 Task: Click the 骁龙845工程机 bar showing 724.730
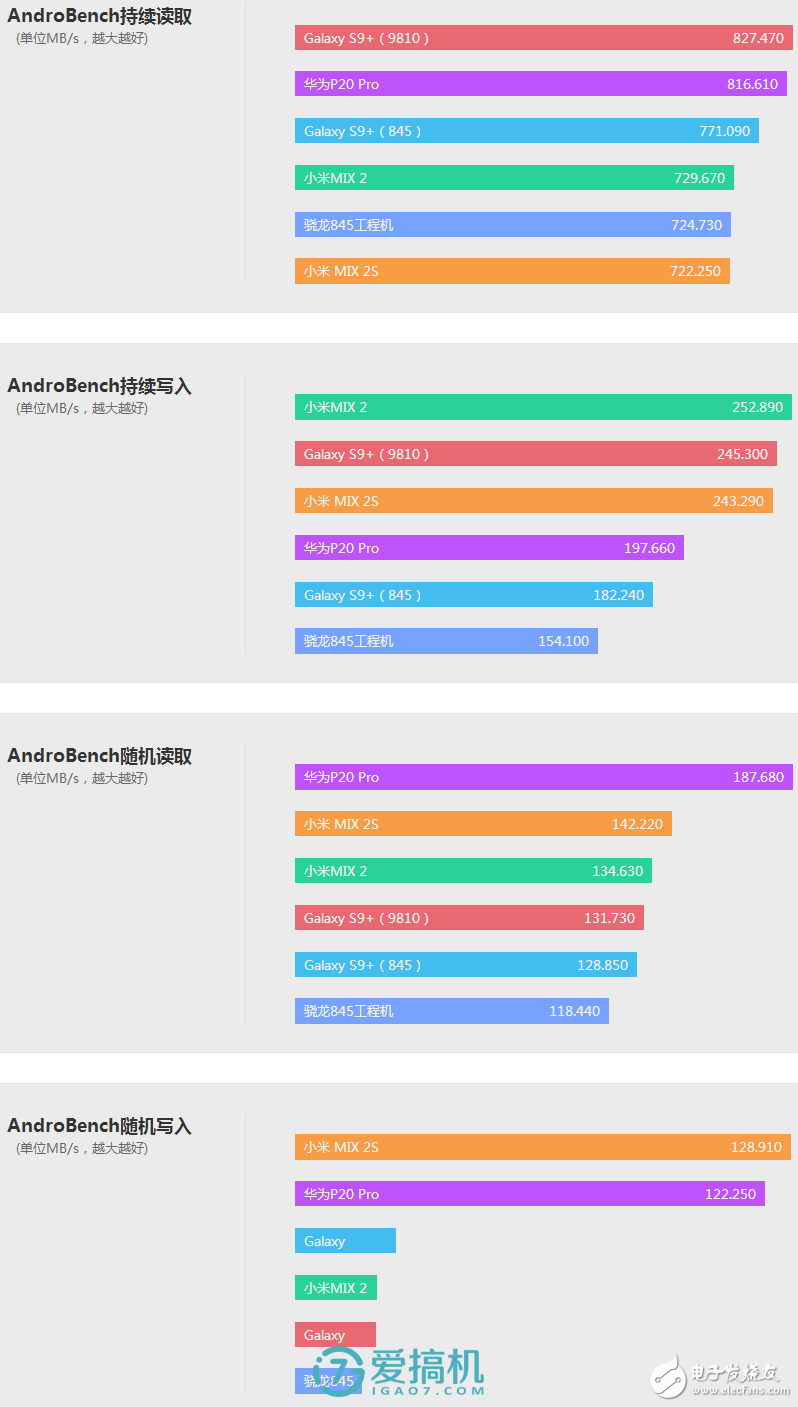coord(512,225)
